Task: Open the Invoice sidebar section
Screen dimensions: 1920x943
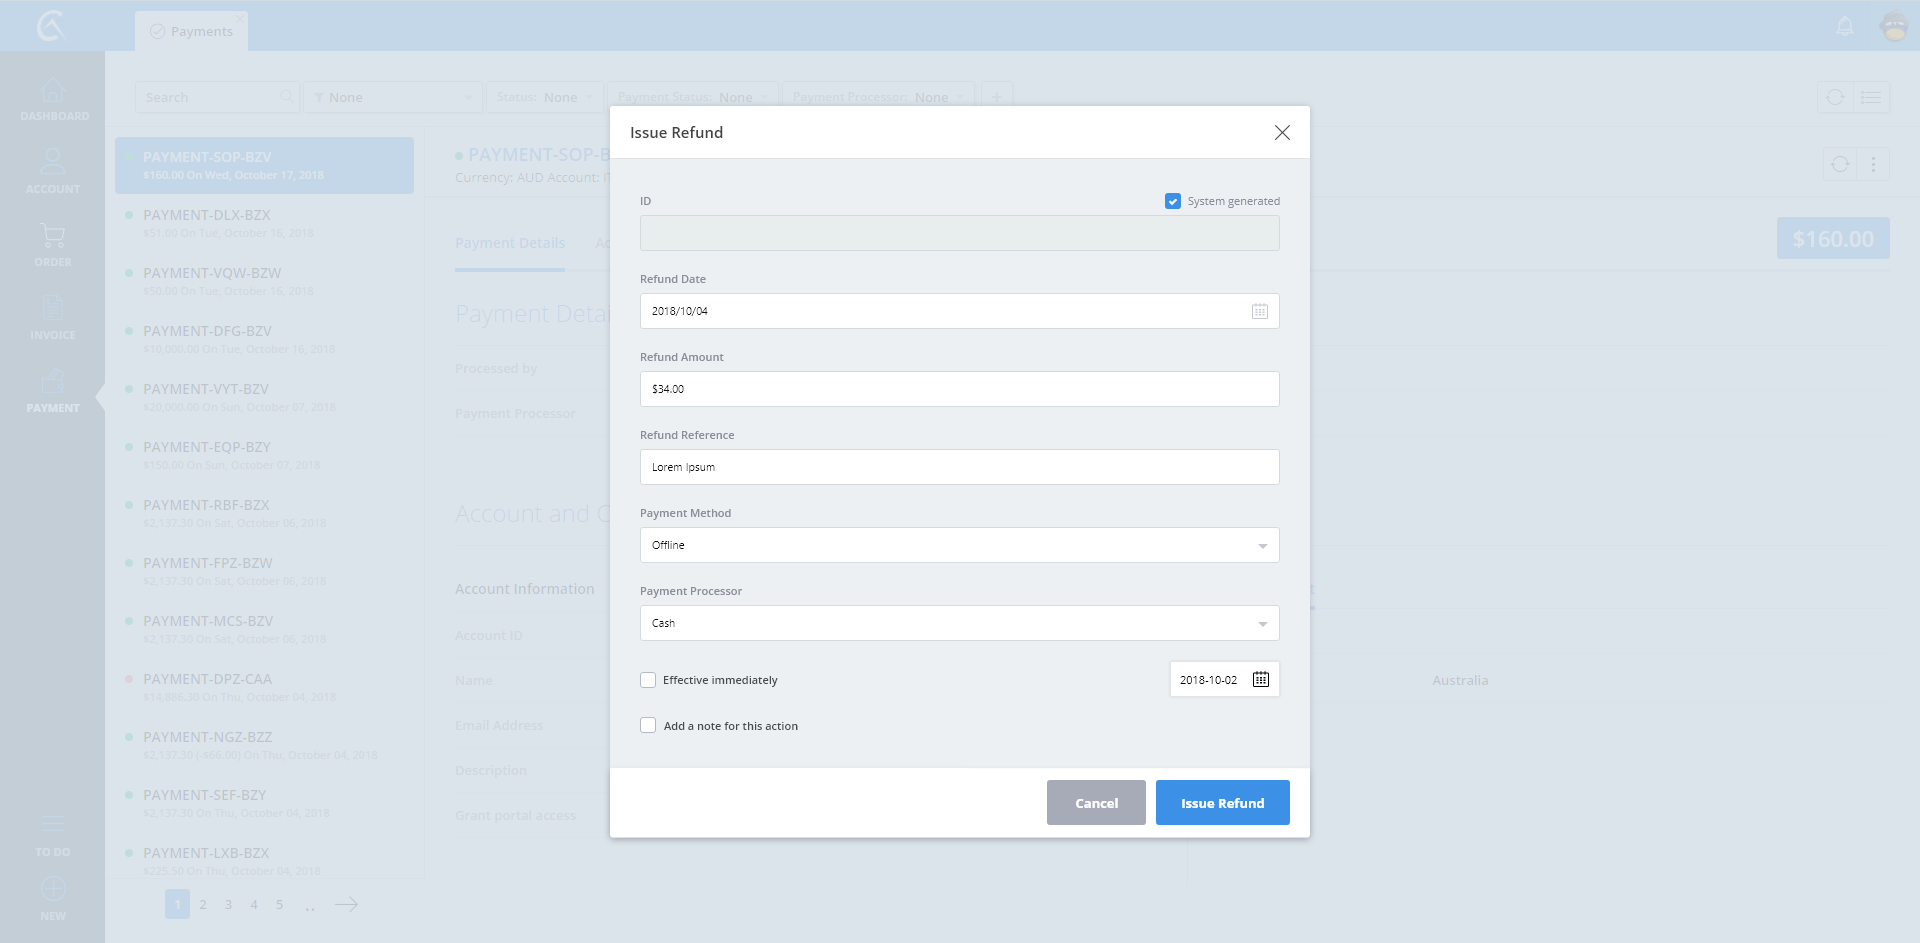Action: (53, 317)
